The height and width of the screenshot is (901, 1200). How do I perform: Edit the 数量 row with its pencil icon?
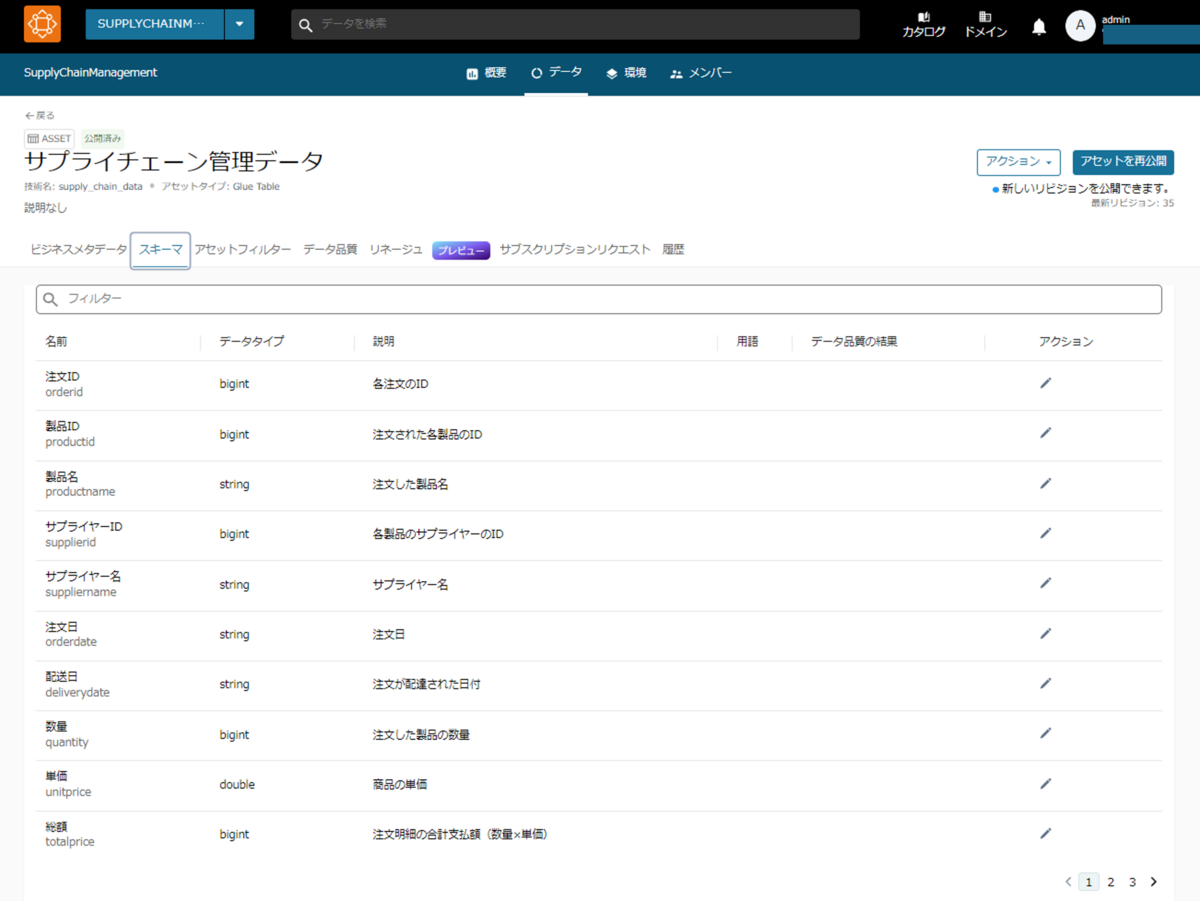point(1045,733)
